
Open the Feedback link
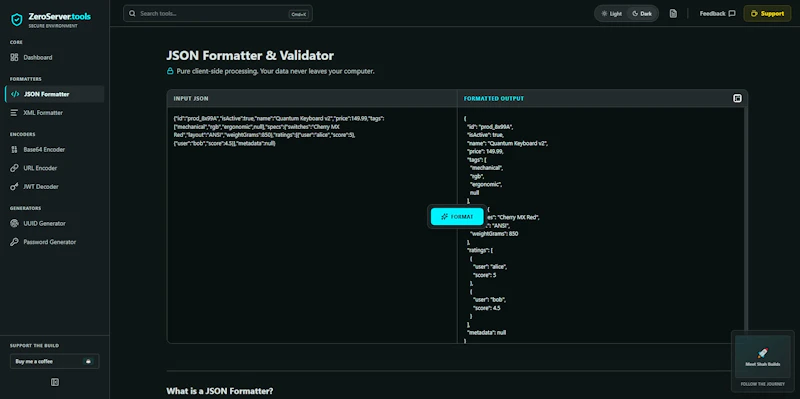(x=717, y=14)
